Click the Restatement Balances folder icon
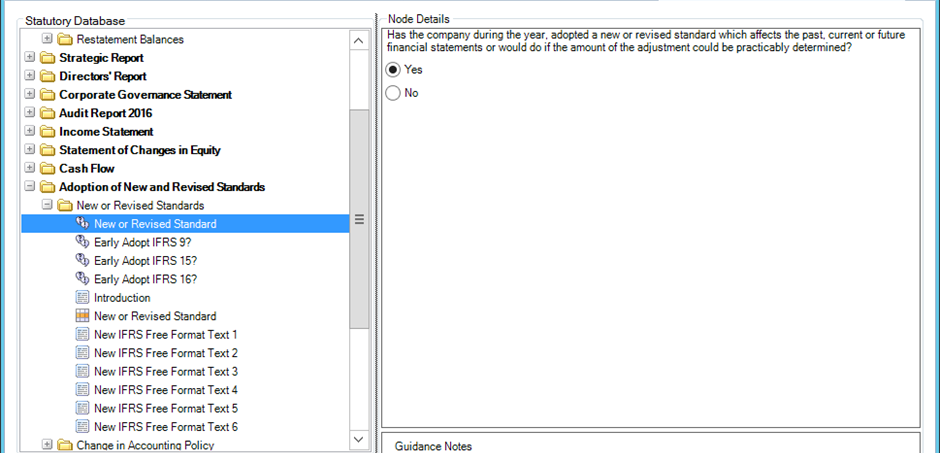Screen dimensions: 940x453 coord(64,40)
